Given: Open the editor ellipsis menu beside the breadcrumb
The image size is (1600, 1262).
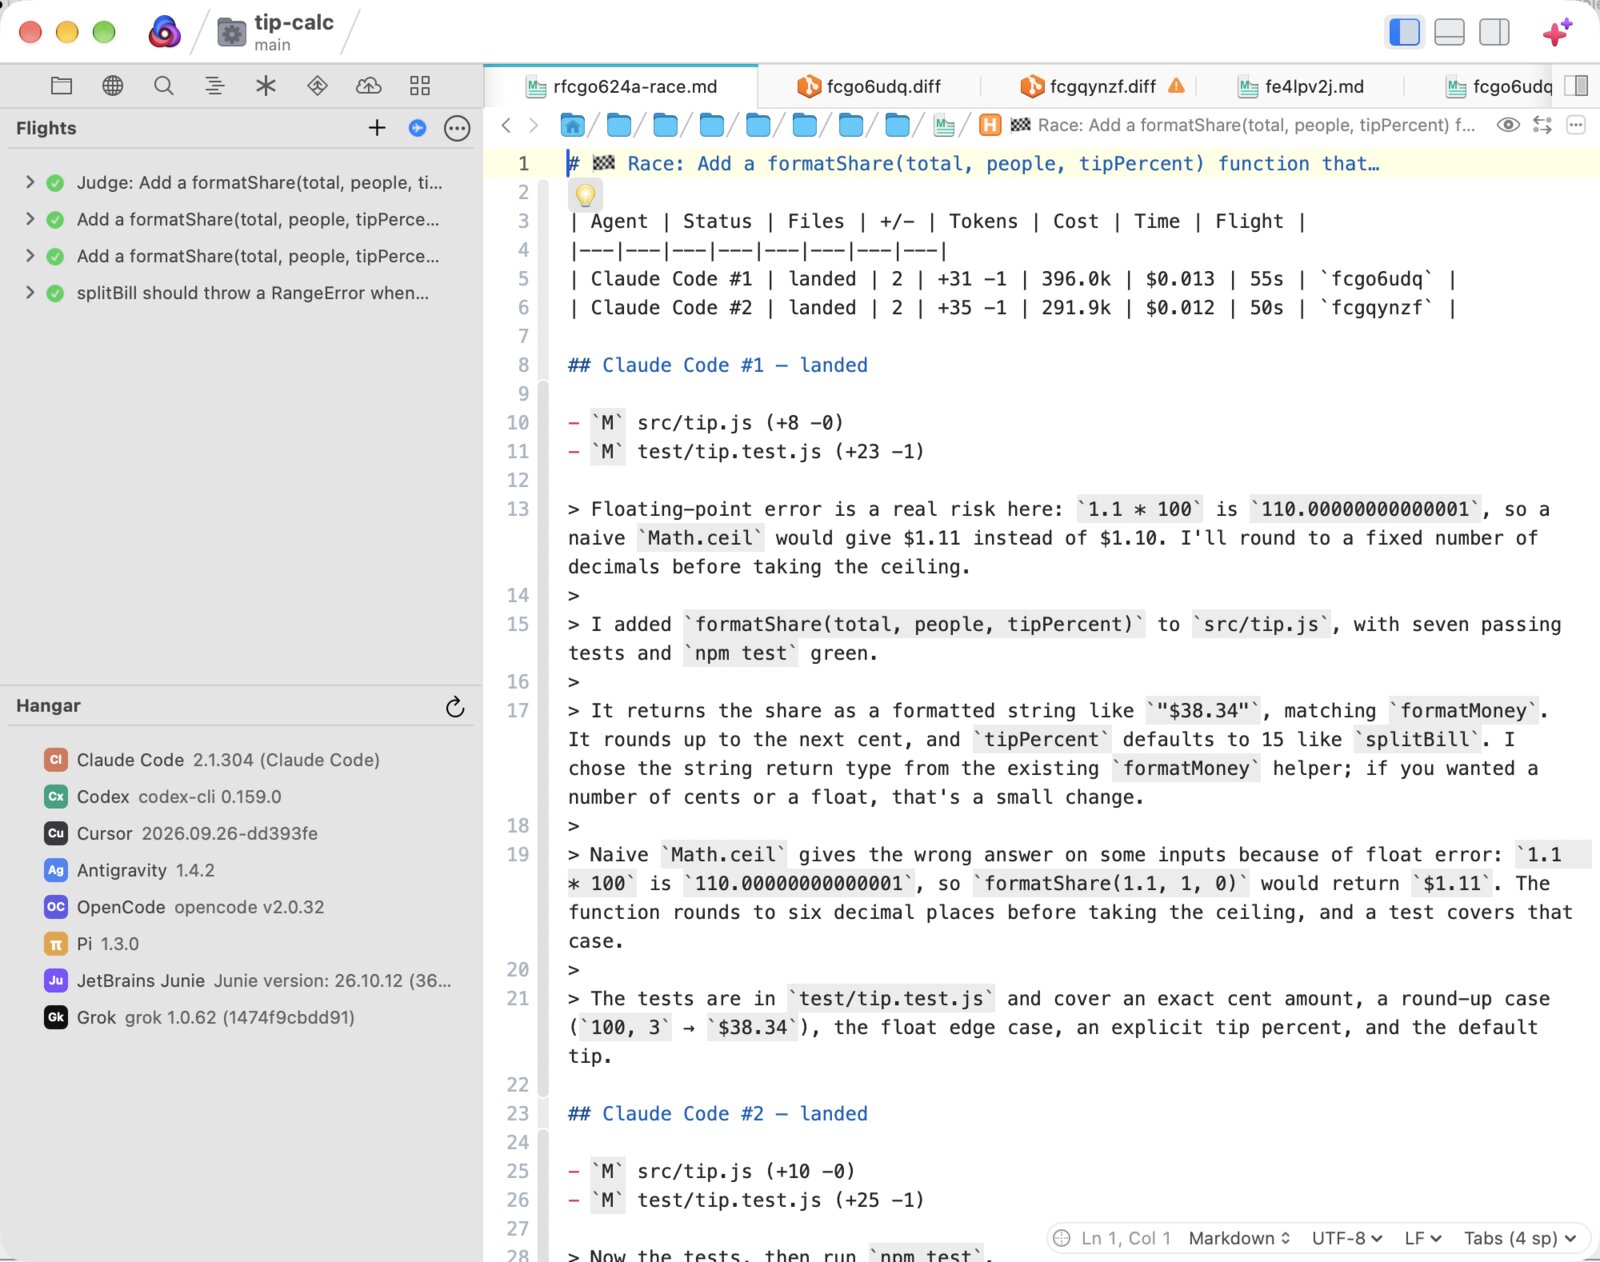Looking at the screenshot, I should pos(1577,125).
